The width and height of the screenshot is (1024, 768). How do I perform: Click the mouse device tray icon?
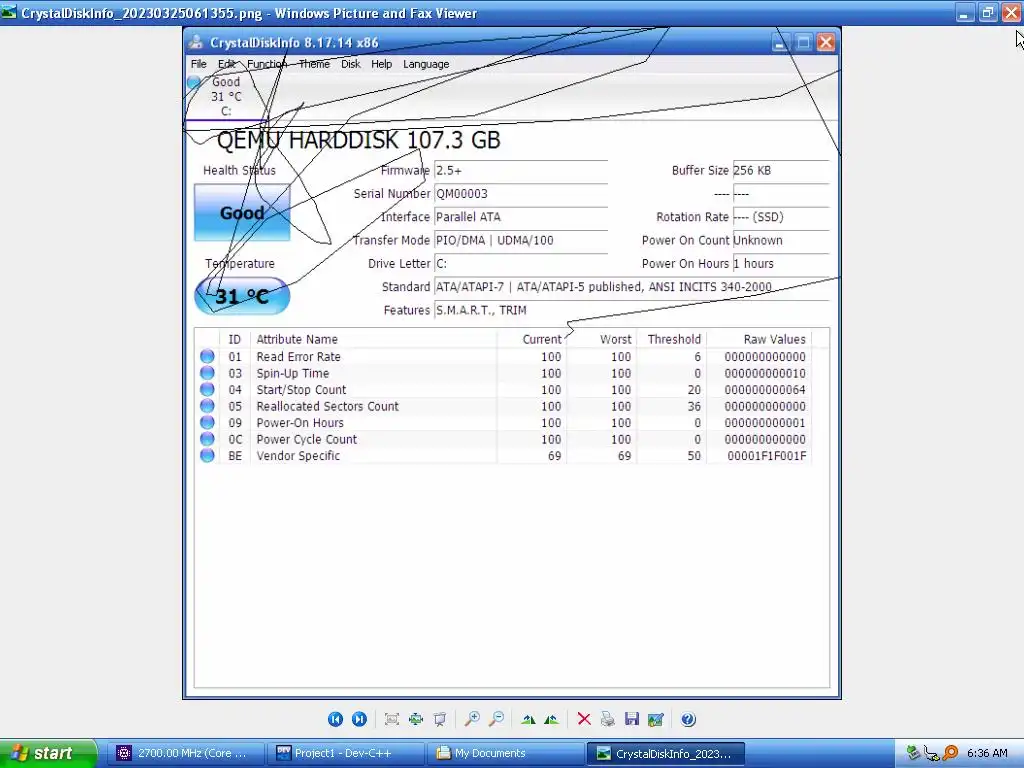(931, 753)
